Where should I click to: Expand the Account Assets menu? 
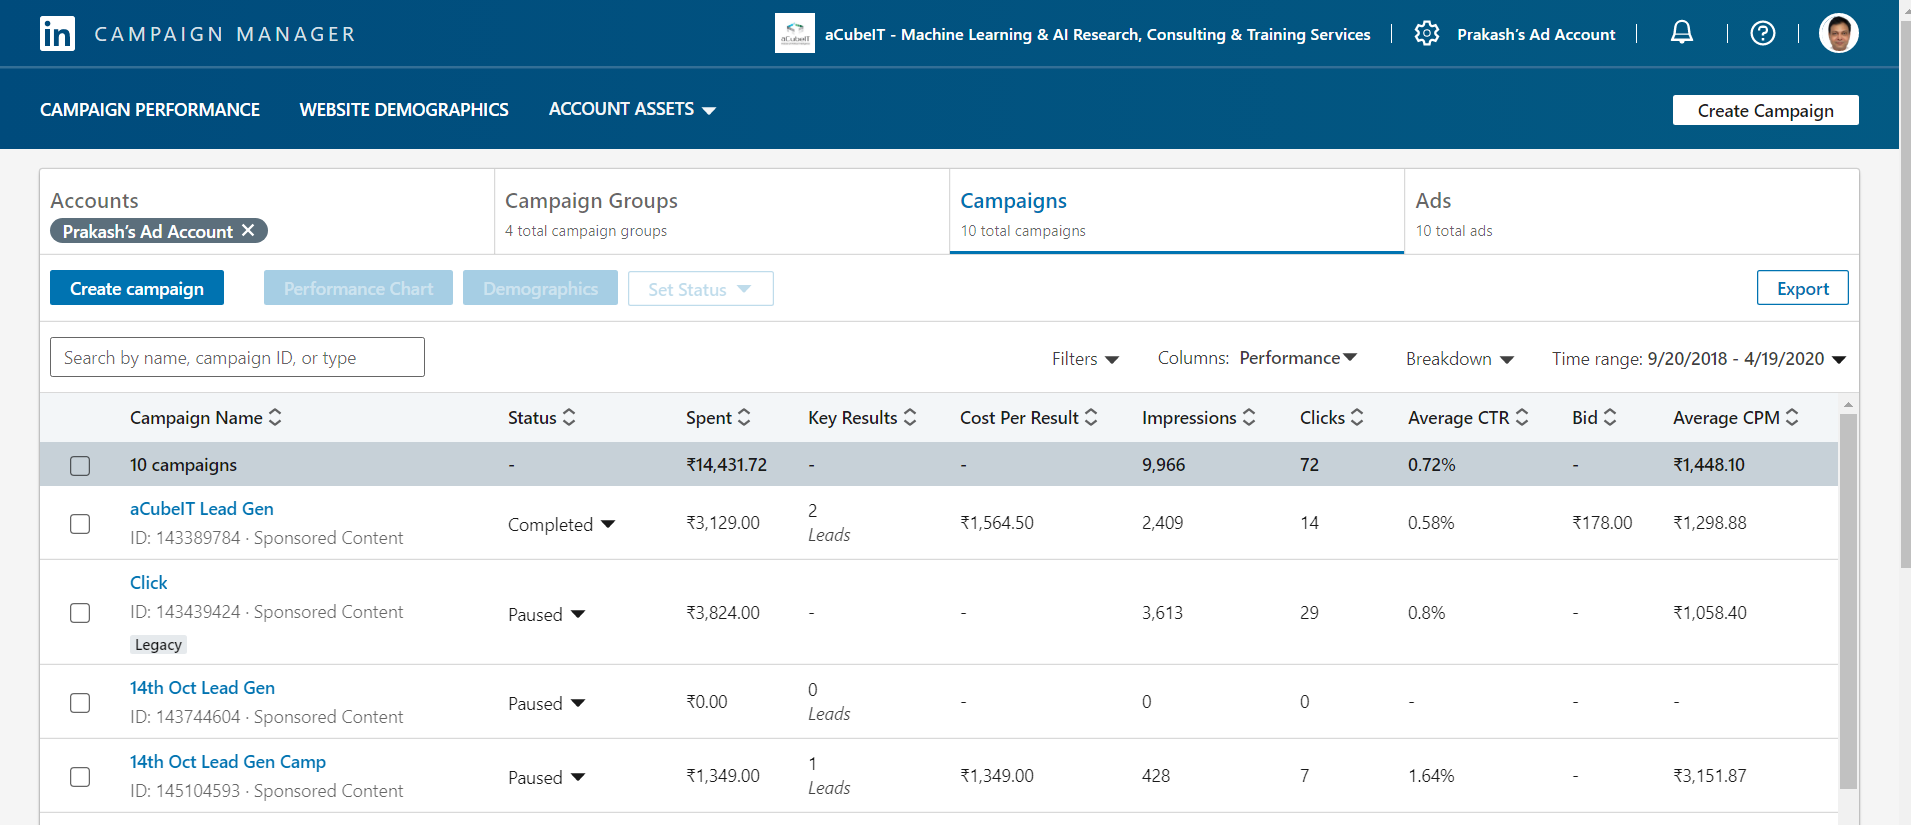point(632,109)
